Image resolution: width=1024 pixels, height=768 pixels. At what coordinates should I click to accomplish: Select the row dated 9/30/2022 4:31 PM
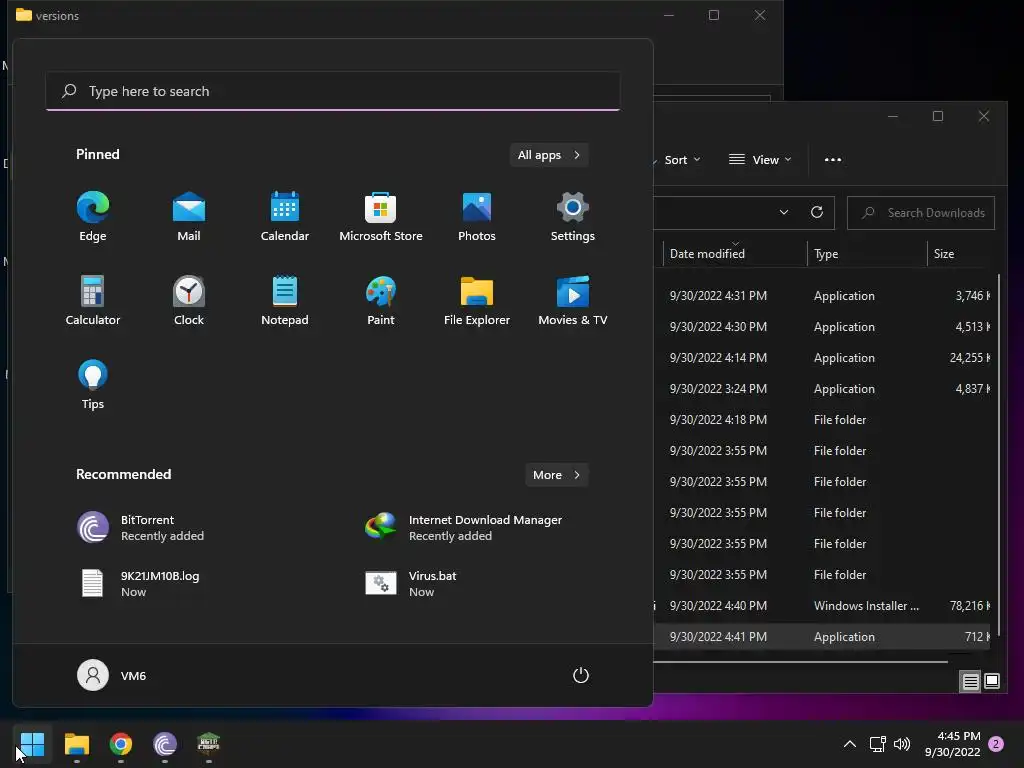click(x=822, y=296)
